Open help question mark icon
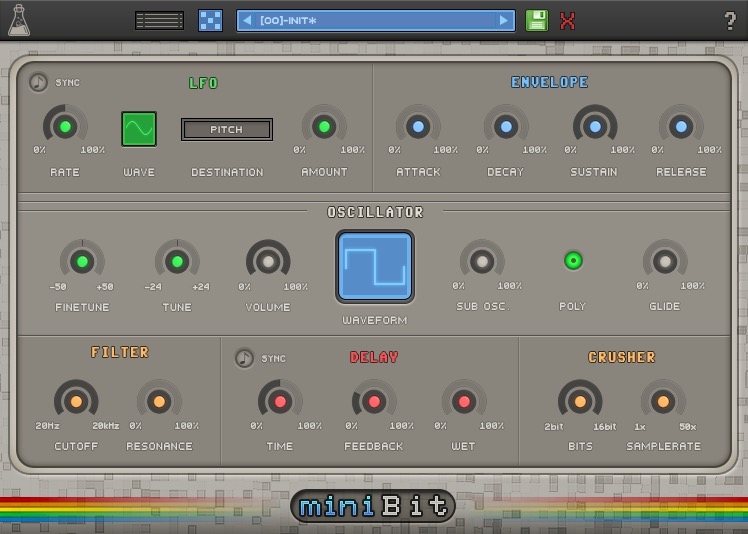Screen dimensions: 748x534 (x=730, y=21)
